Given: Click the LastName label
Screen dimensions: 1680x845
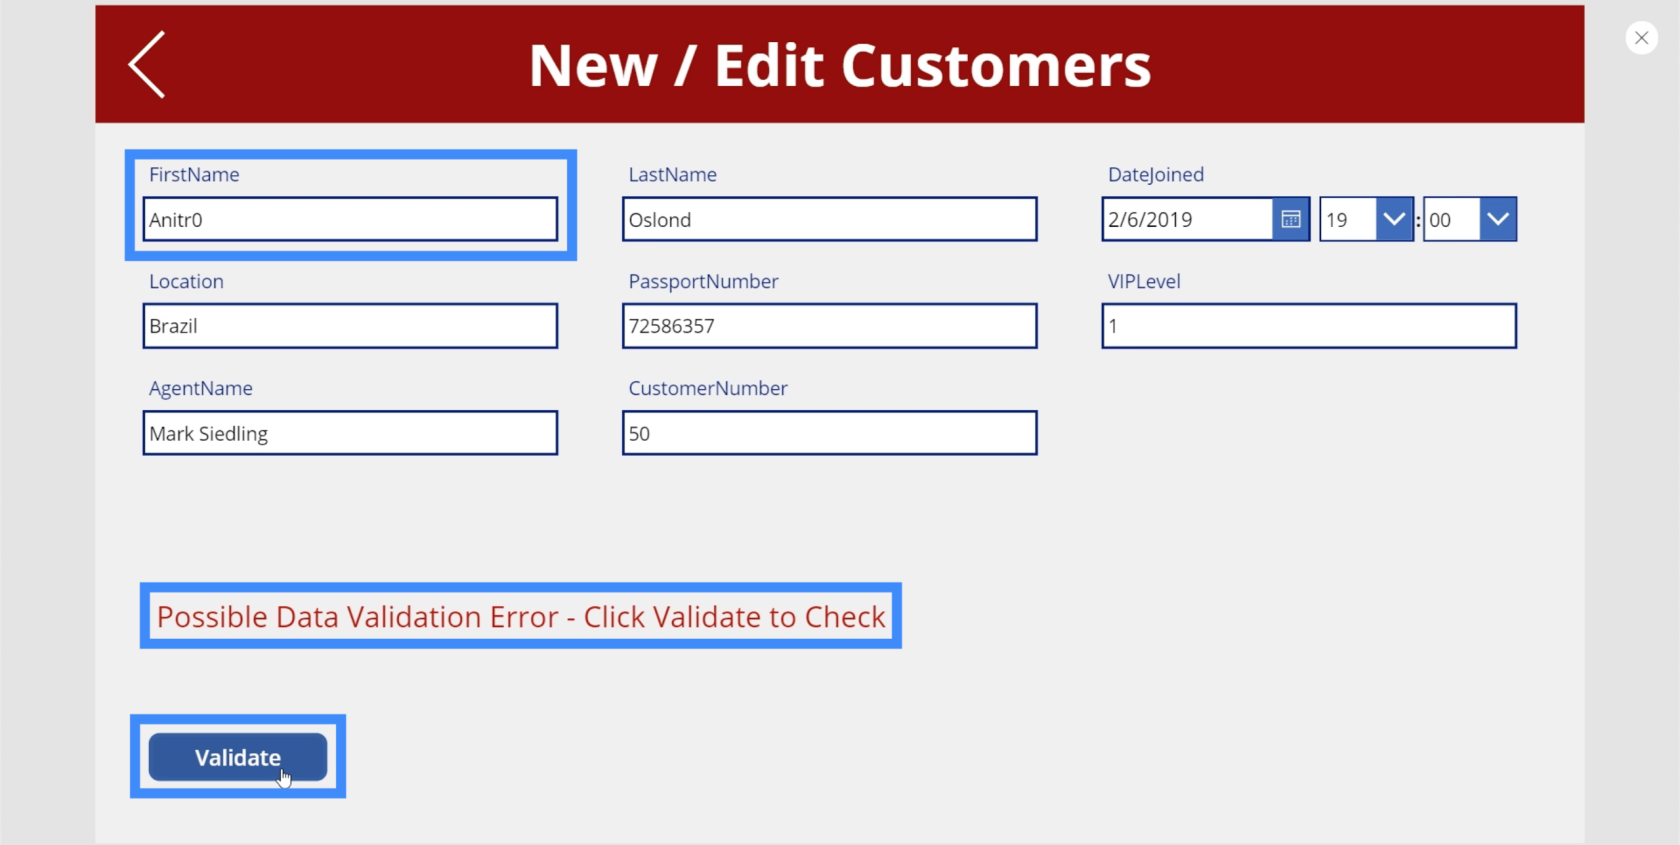Looking at the screenshot, I should (x=672, y=174).
